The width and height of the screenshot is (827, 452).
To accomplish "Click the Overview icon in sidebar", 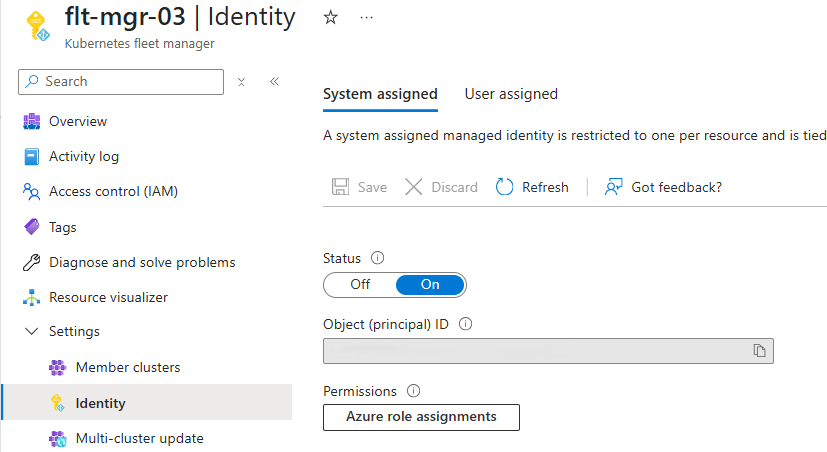I will (x=32, y=121).
